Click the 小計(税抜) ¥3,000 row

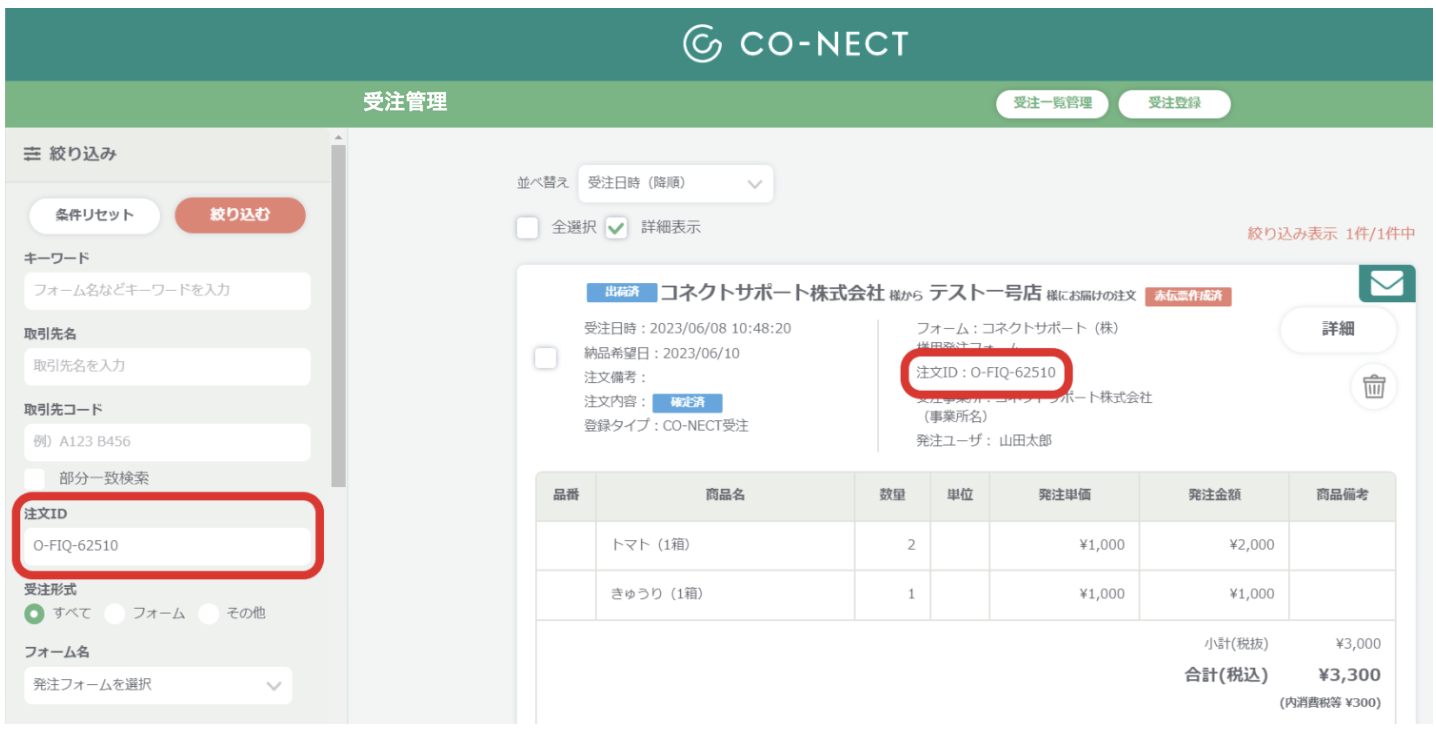(x=1292, y=644)
